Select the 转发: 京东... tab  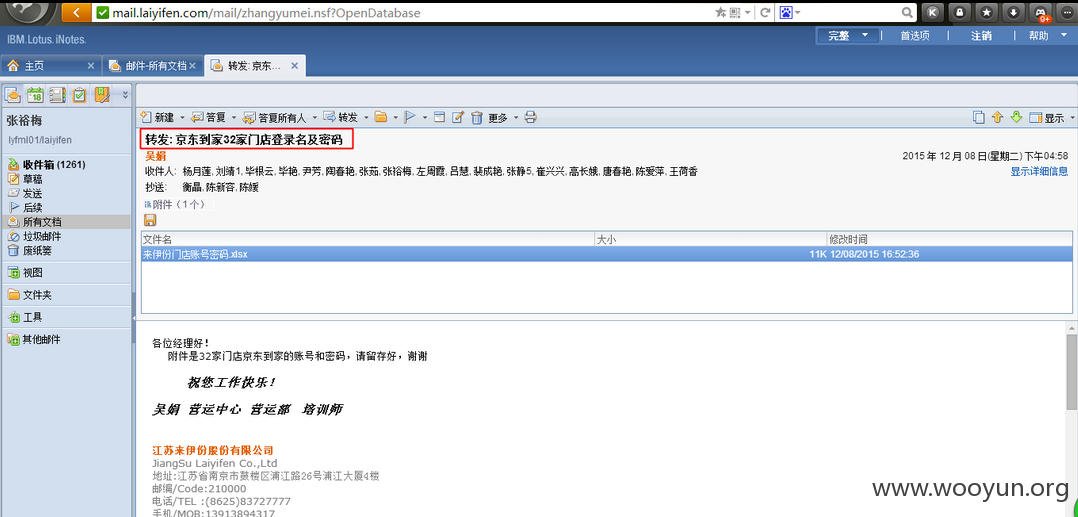[x=254, y=66]
